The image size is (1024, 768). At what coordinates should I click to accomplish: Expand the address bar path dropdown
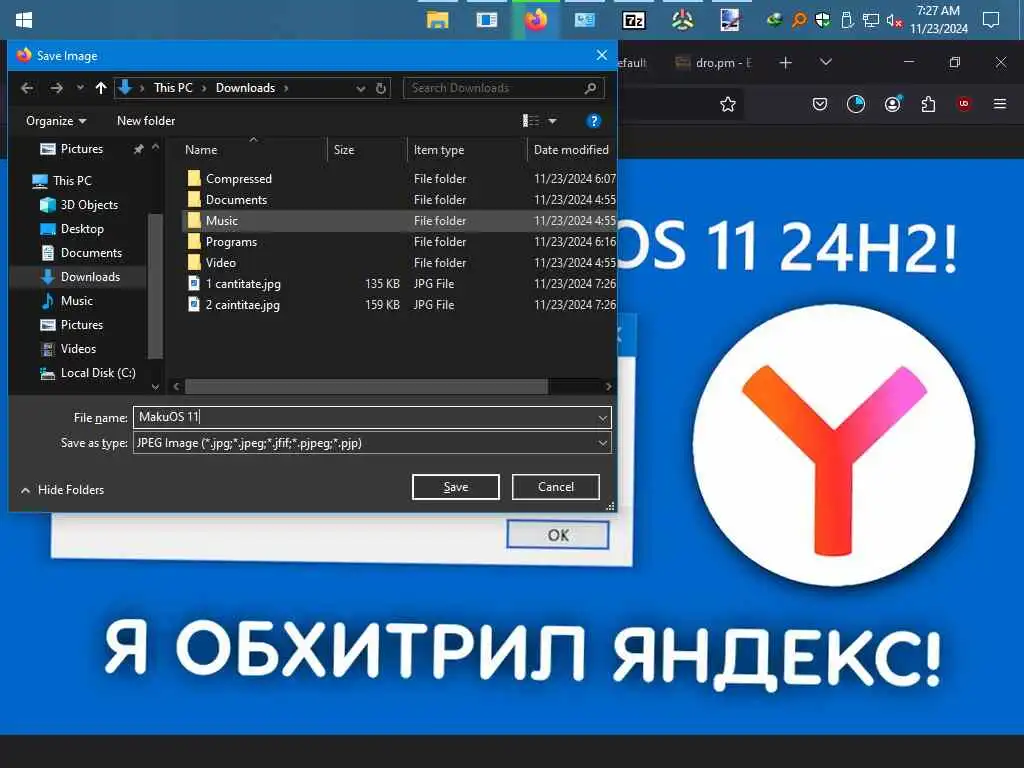click(x=360, y=88)
